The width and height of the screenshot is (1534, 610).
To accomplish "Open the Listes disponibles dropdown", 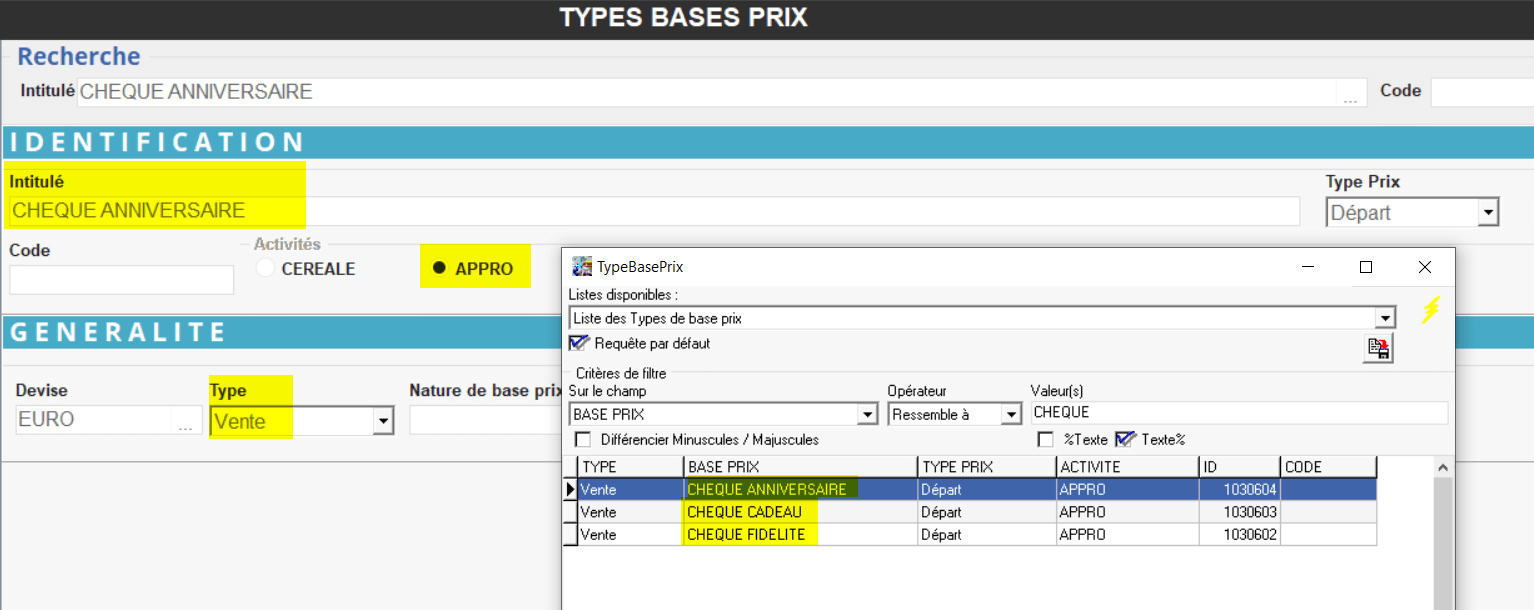I will [1385, 319].
